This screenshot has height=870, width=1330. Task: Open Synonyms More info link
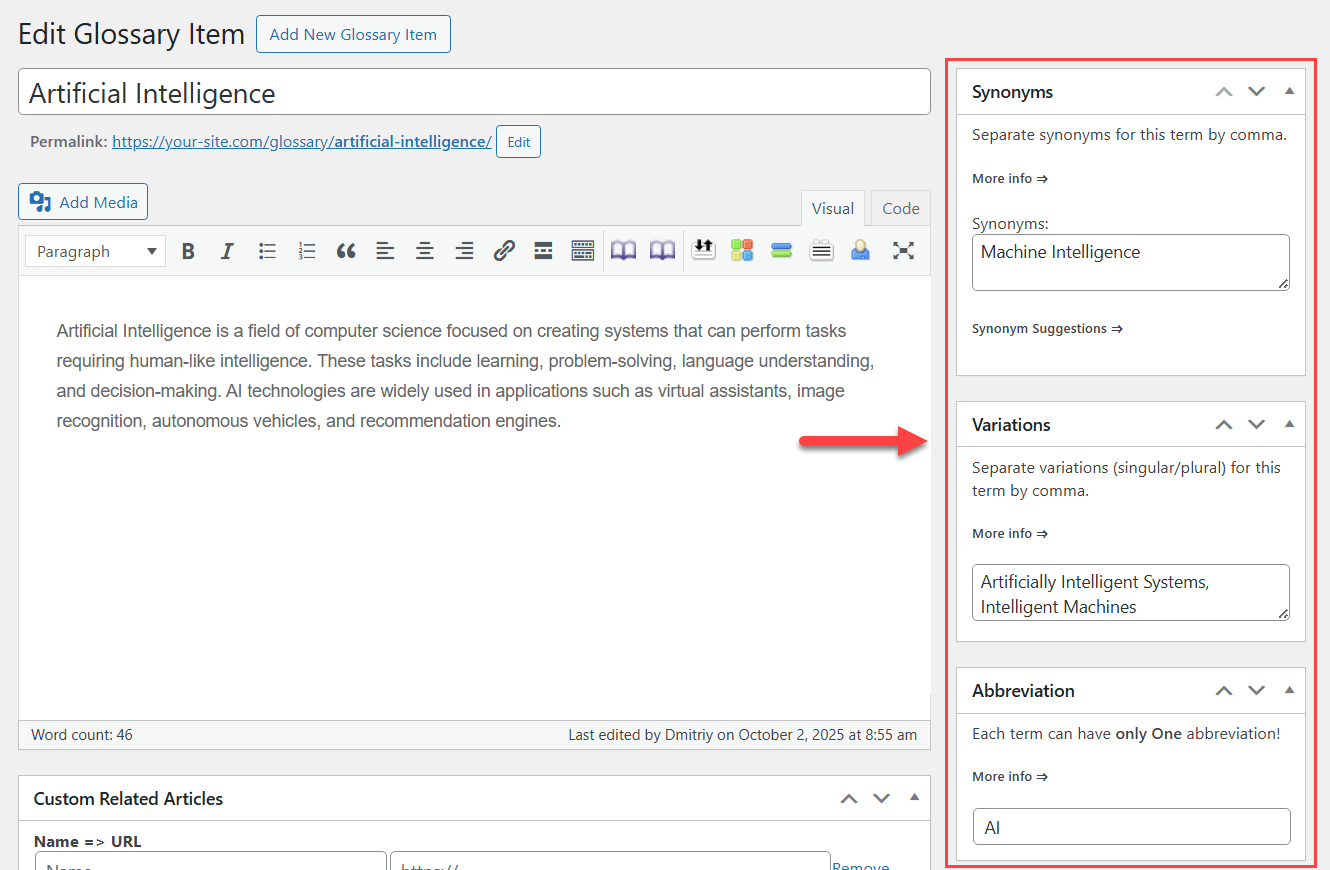(1010, 178)
